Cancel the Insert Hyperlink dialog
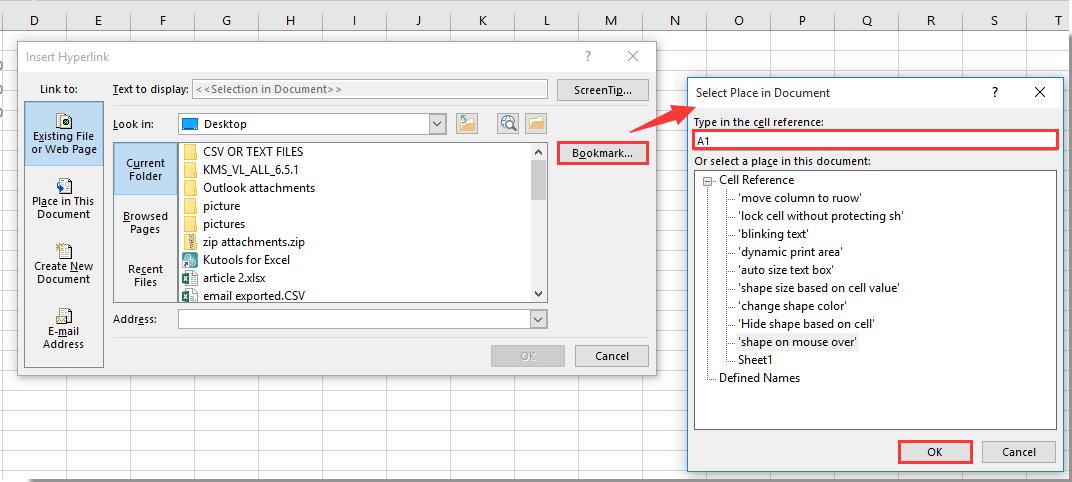The width and height of the screenshot is (1072, 482). (611, 356)
